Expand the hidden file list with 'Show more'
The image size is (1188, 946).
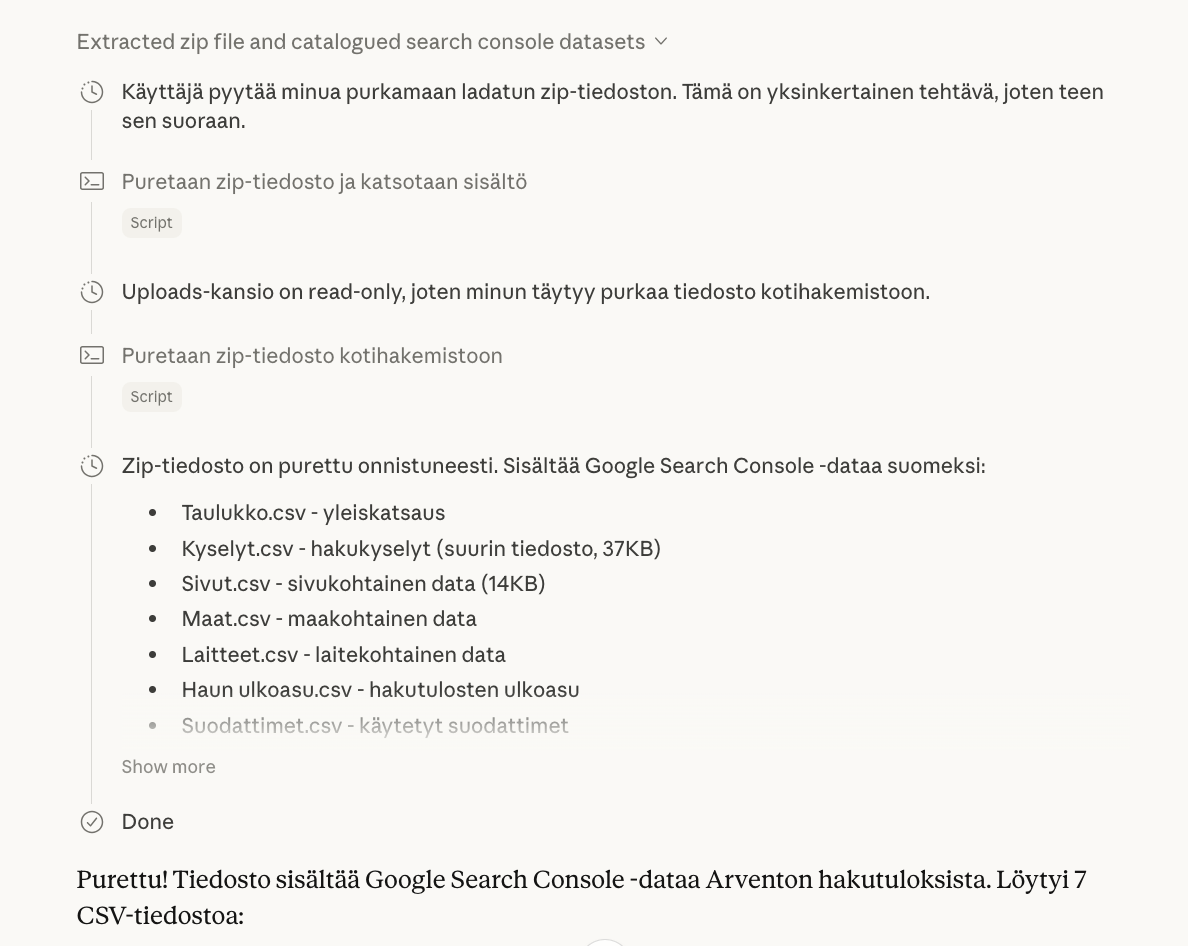coord(168,766)
